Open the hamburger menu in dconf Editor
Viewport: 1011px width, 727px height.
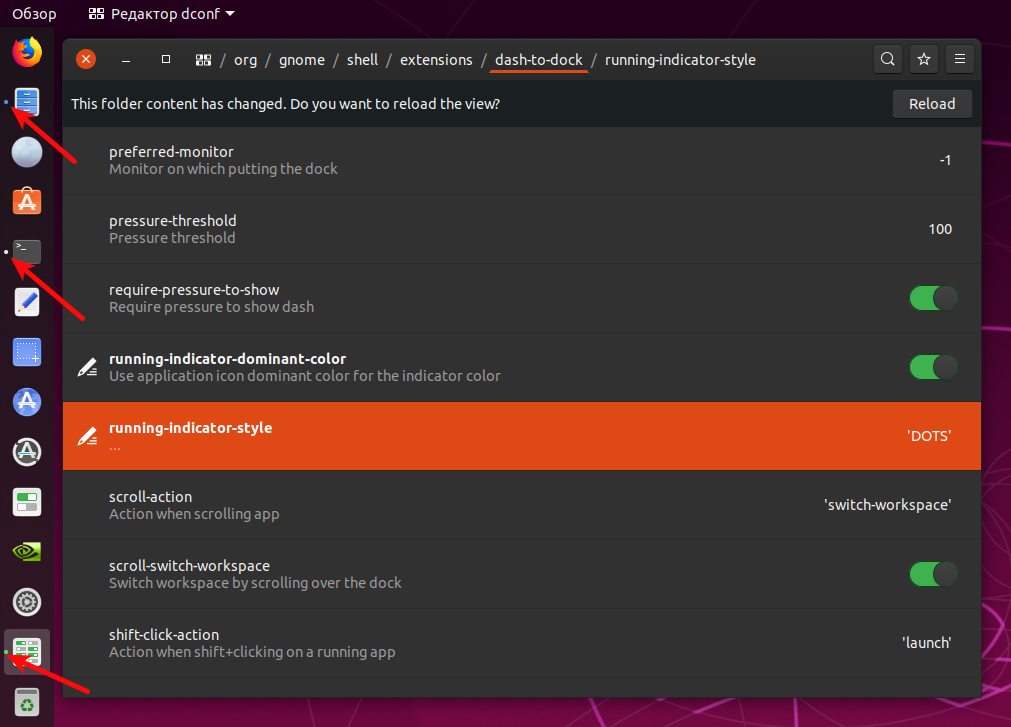(960, 59)
